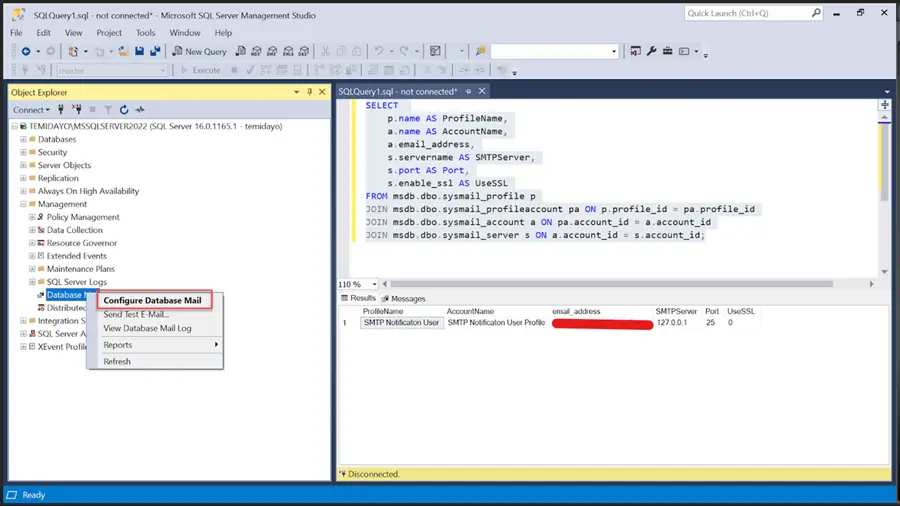Click the Analysis Services DMX Query icon
This screenshot has height=507, width=900.
click(272, 51)
